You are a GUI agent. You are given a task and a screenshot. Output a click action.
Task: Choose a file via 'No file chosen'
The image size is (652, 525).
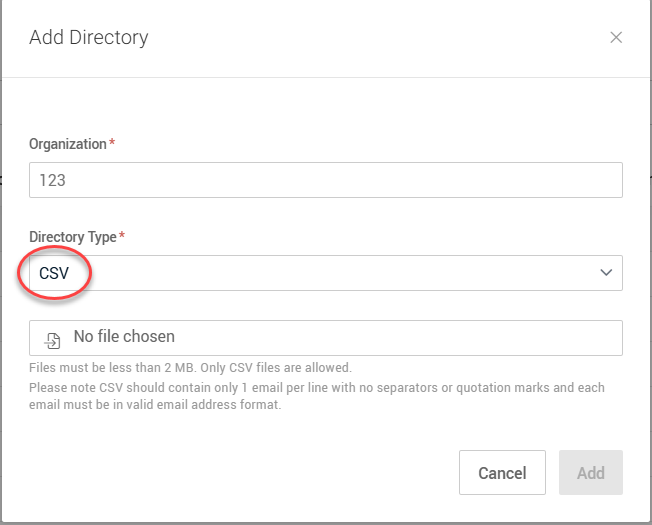(x=124, y=338)
